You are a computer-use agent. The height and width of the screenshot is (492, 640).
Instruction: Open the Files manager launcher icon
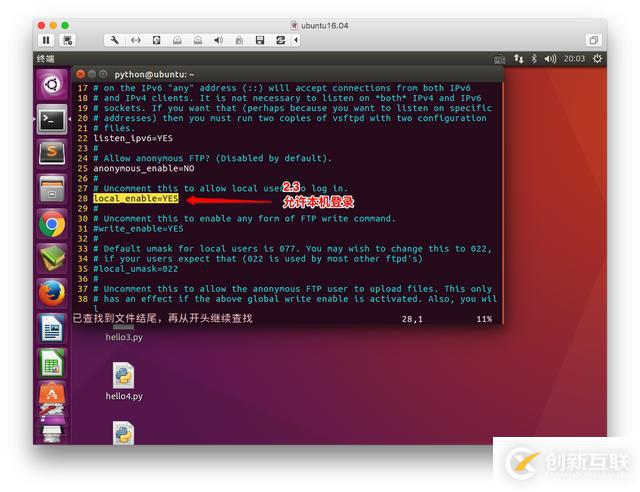(52, 189)
